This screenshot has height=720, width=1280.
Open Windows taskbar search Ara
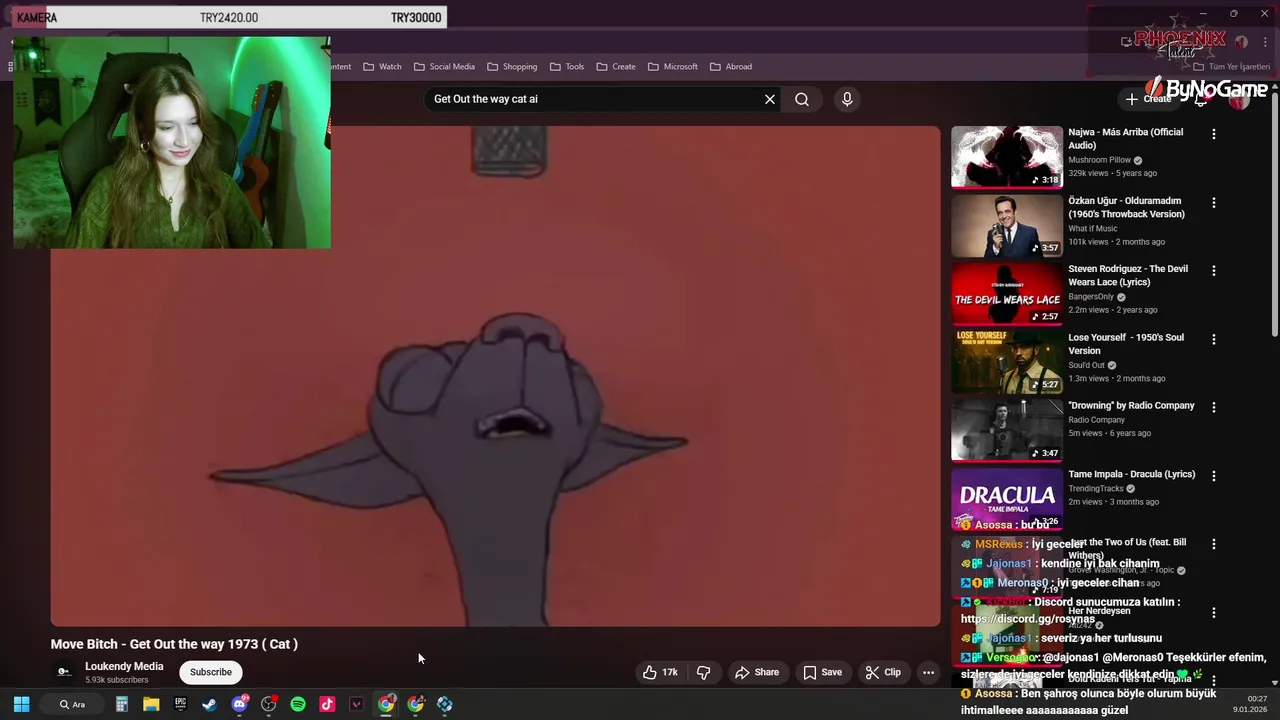click(x=72, y=704)
